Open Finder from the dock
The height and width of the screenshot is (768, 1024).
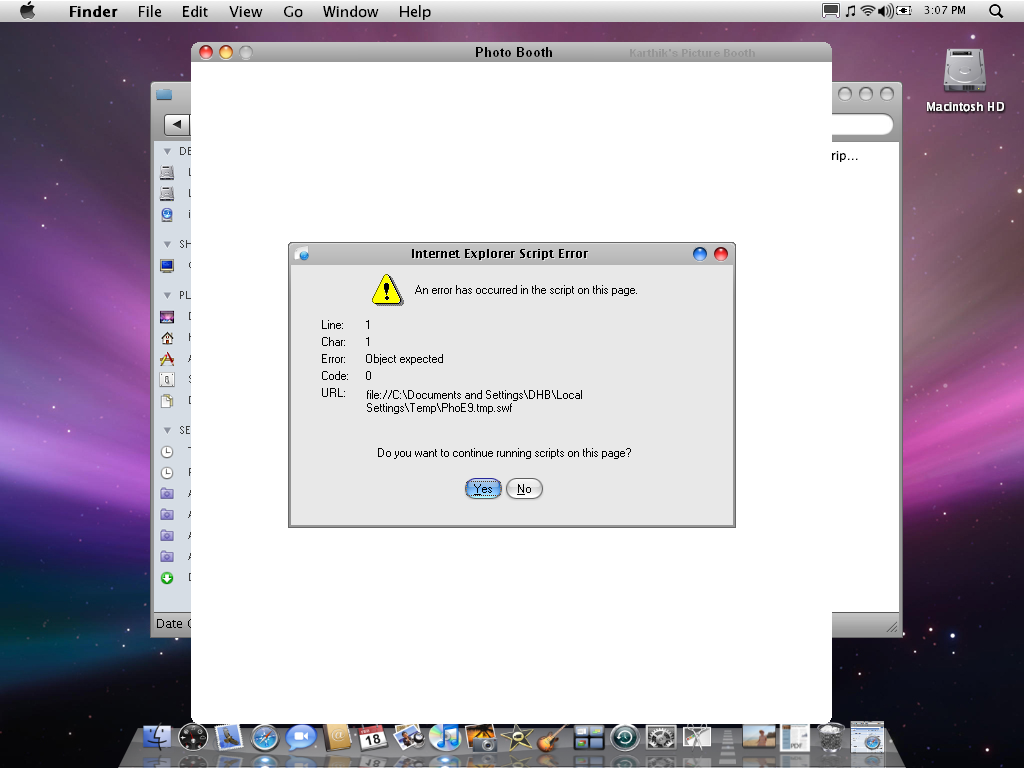pos(157,738)
